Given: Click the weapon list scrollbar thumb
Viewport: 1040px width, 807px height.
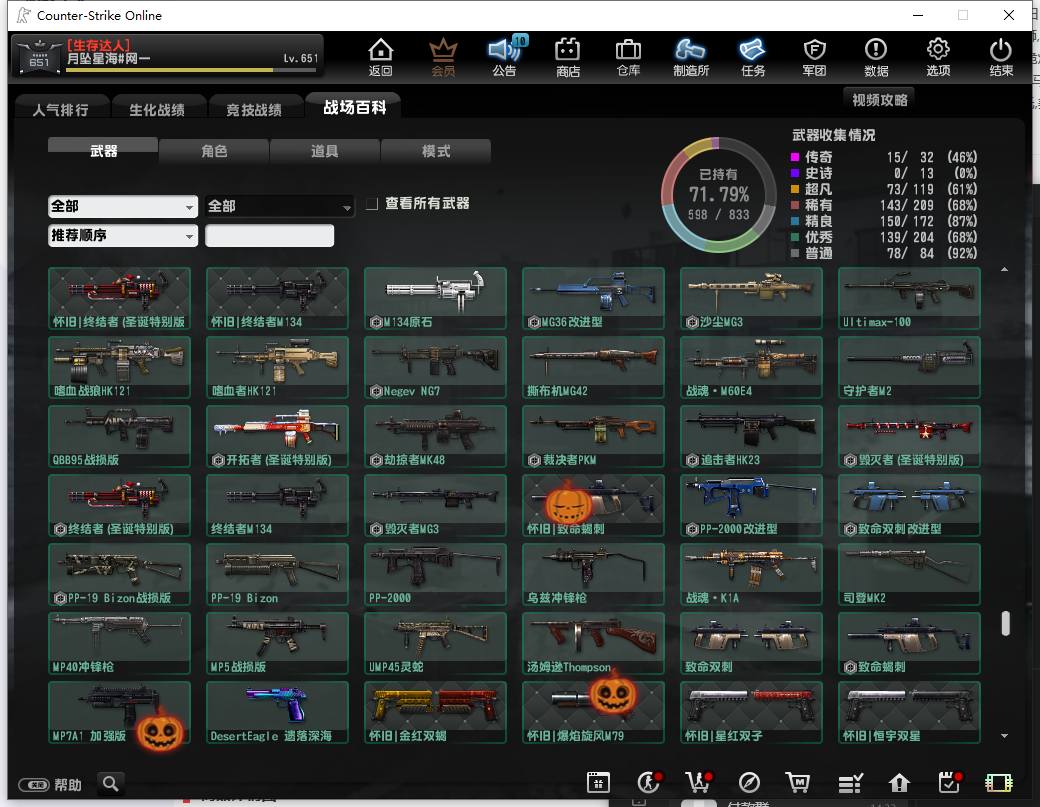Looking at the screenshot, I should [x=1005, y=623].
